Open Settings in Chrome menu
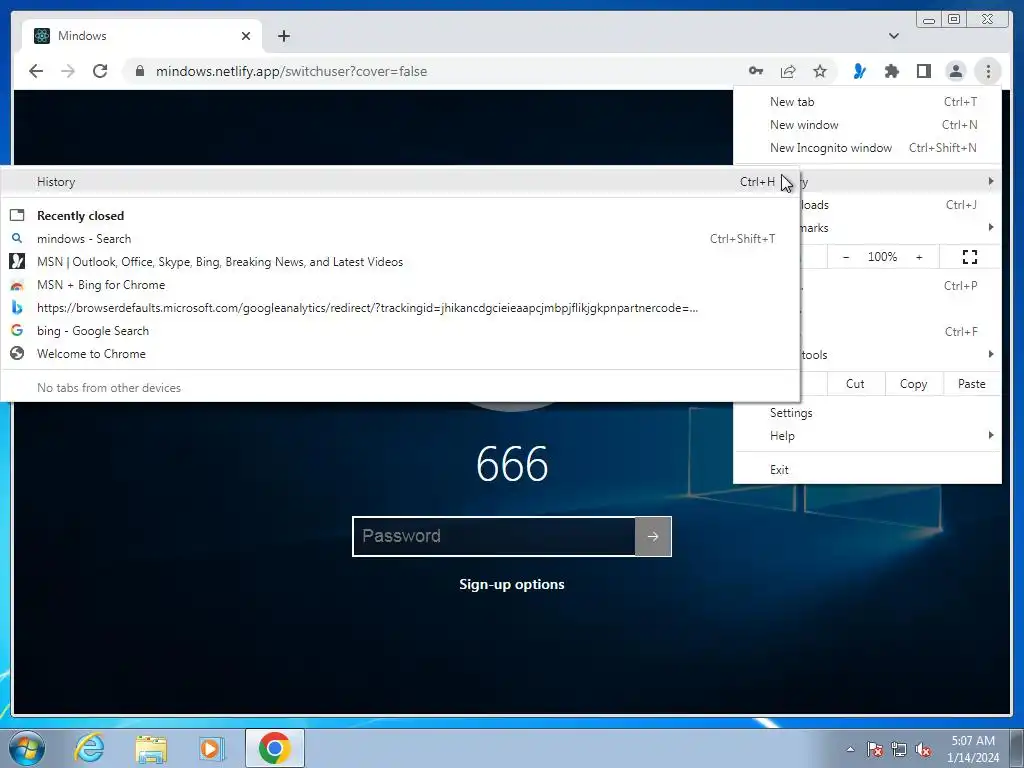The height and width of the screenshot is (768, 1024). [x=867, y=413]
